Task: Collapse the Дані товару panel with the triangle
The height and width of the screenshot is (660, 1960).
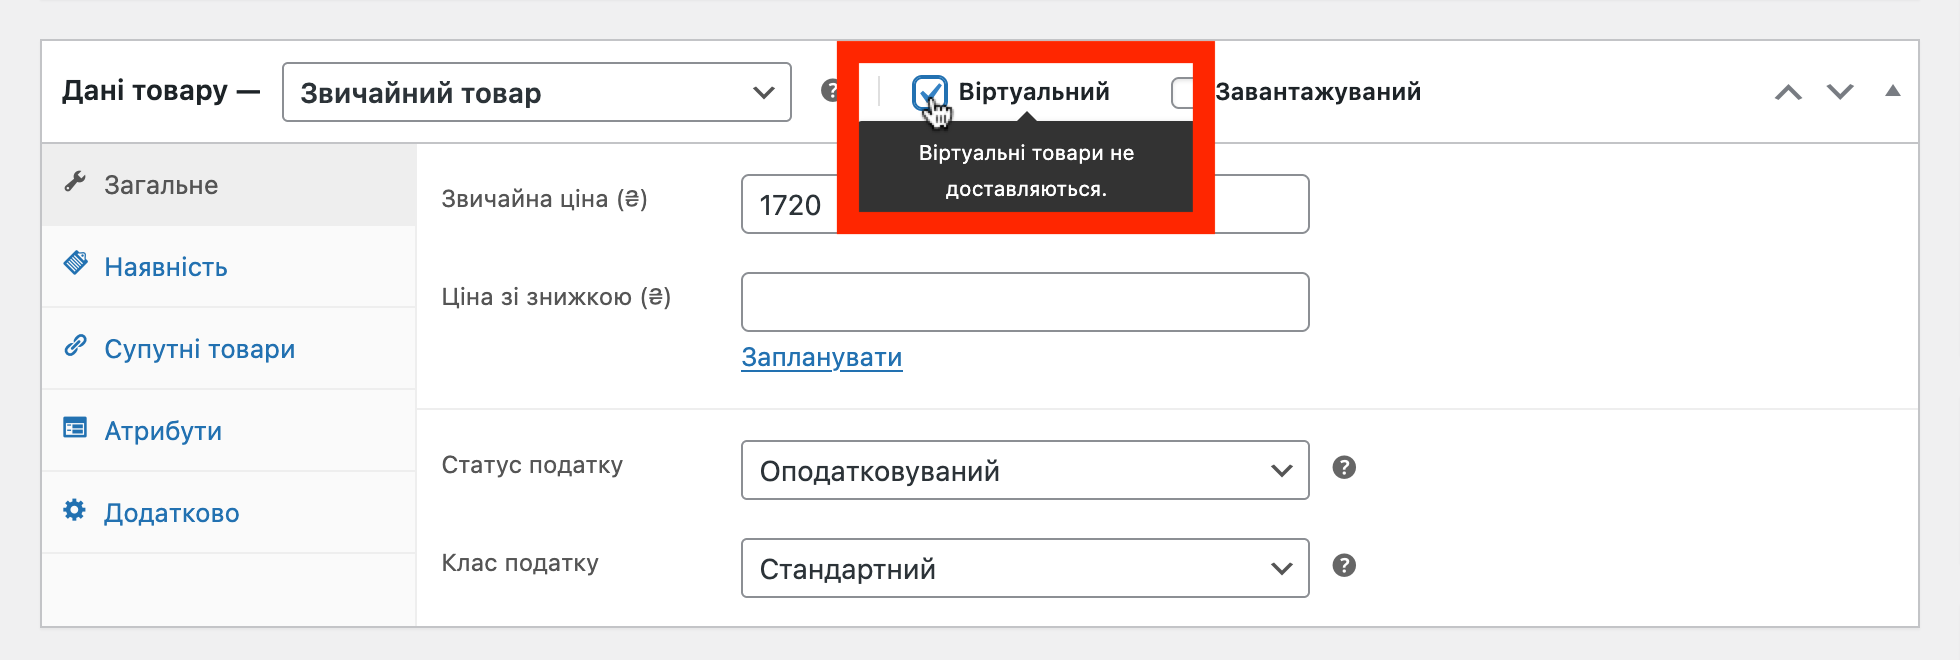Action: pos(1892,91)
